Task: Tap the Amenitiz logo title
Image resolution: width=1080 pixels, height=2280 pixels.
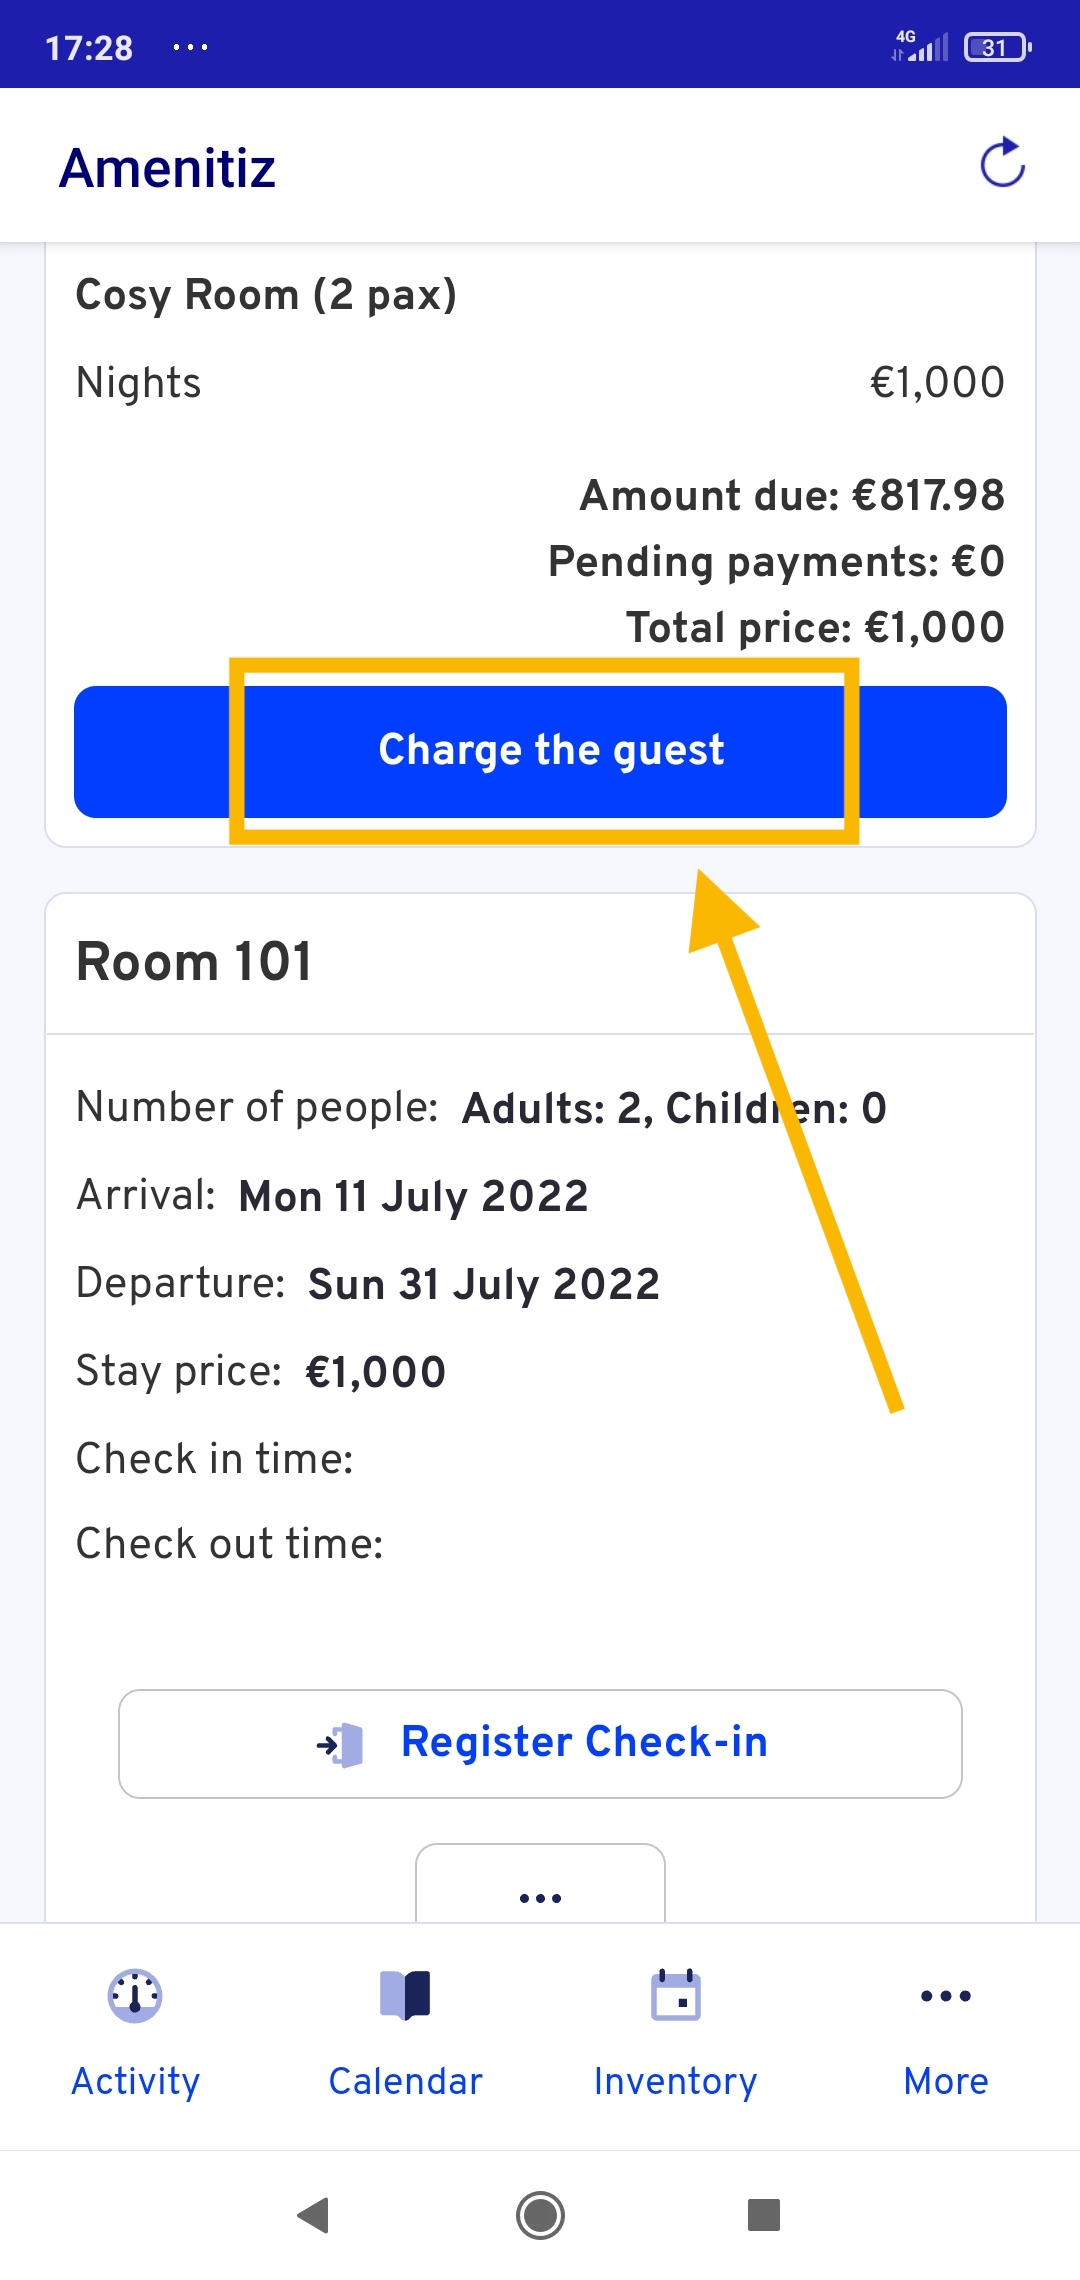Action: (167, 168)
